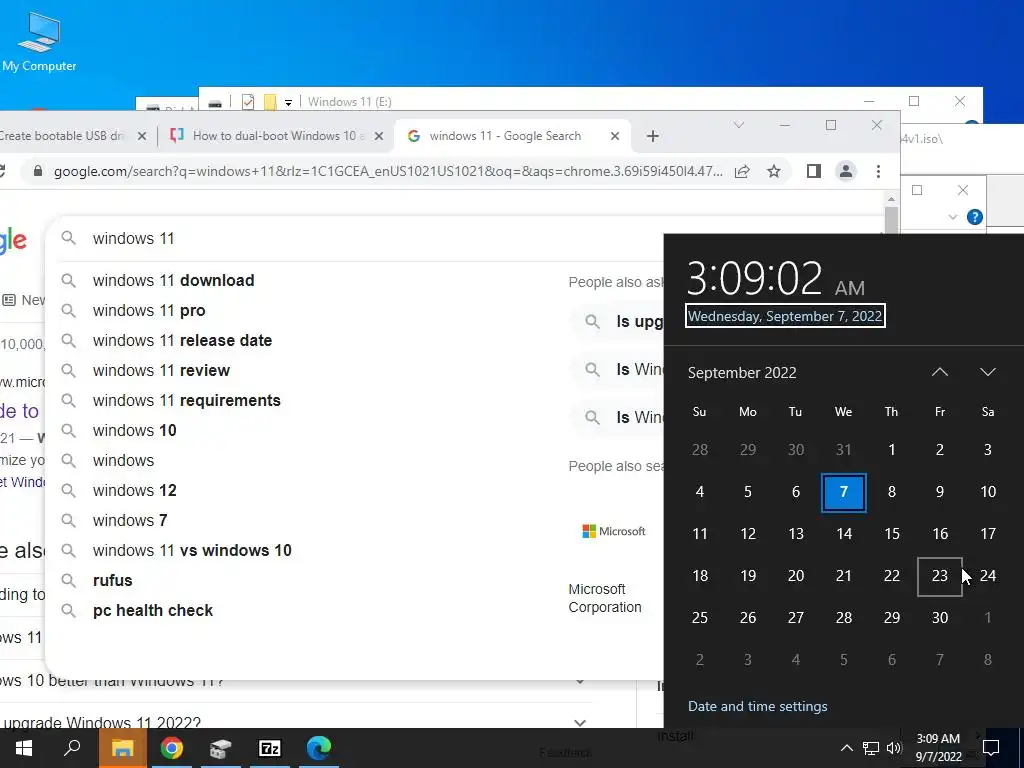This screenshot has height=768, width=1024.
Task: Click Wednesday, September 7, 2022 date text
Action: (x=785, y=316)
